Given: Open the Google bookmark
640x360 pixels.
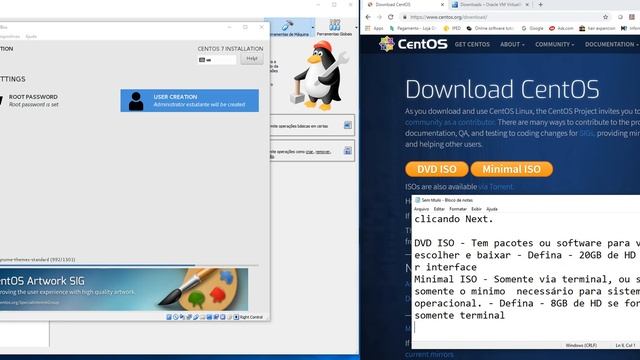Looking at the screenshot, I should [532, 29].
